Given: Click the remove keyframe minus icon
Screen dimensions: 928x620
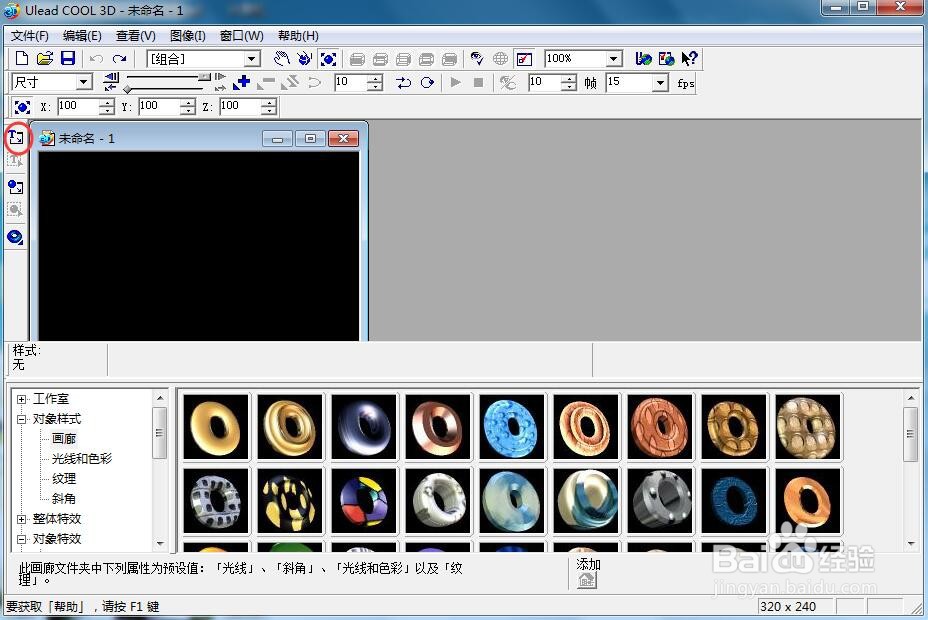Looking at the screenshot, I should 266,82.
